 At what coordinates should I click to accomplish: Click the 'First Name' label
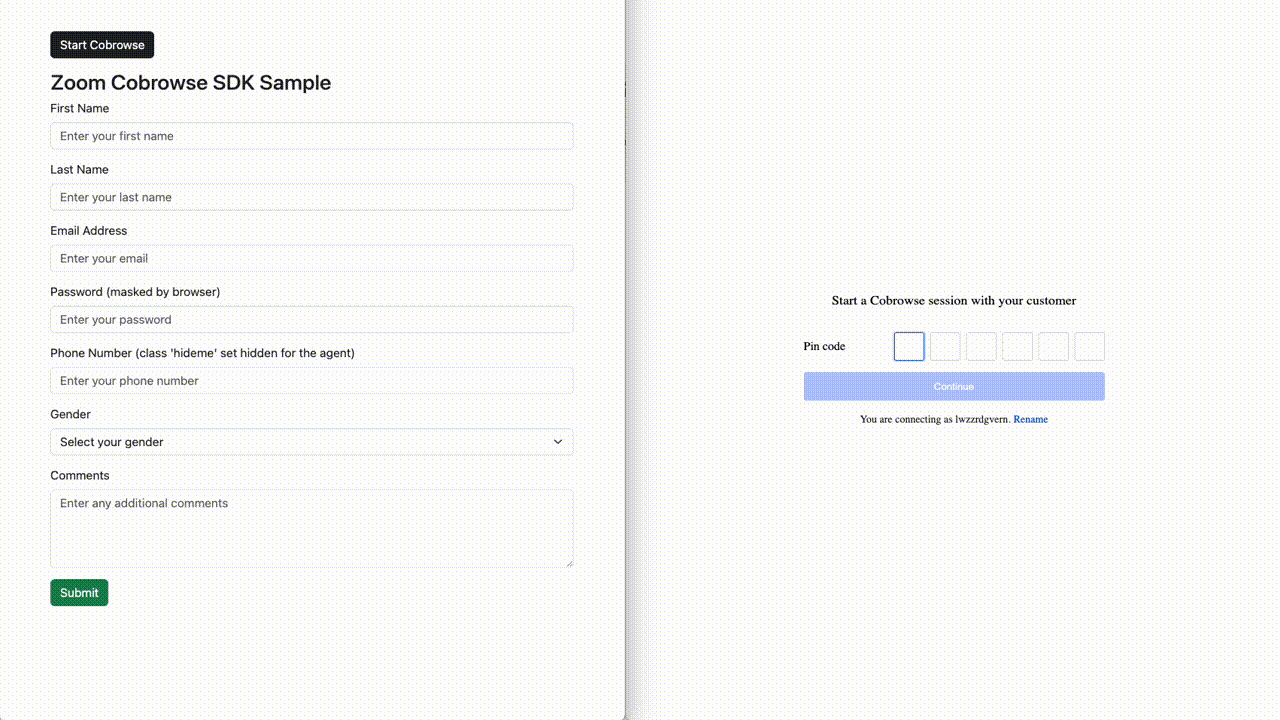(80, 109)
